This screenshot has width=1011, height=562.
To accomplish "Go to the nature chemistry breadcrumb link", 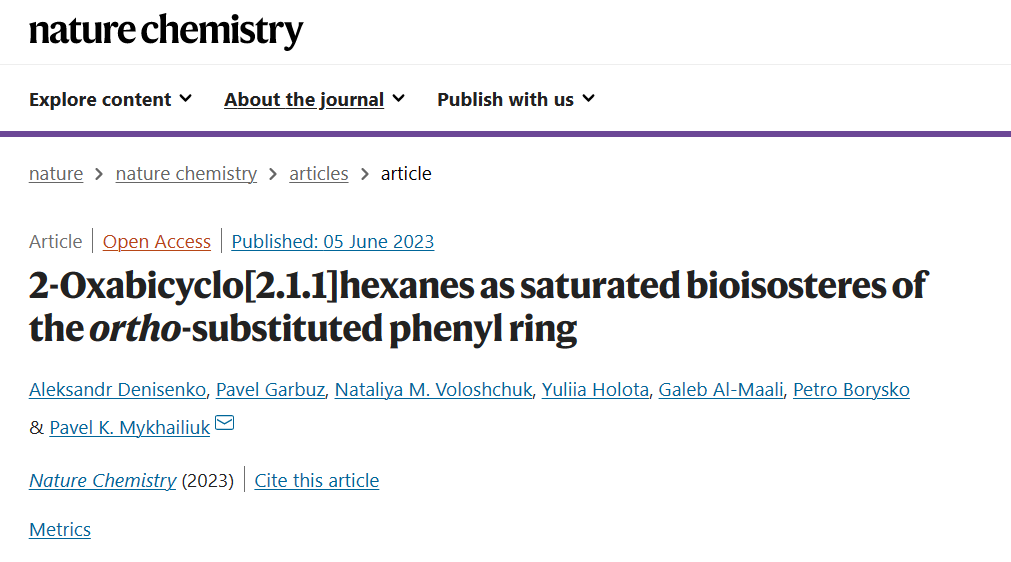I will [186, 173].
